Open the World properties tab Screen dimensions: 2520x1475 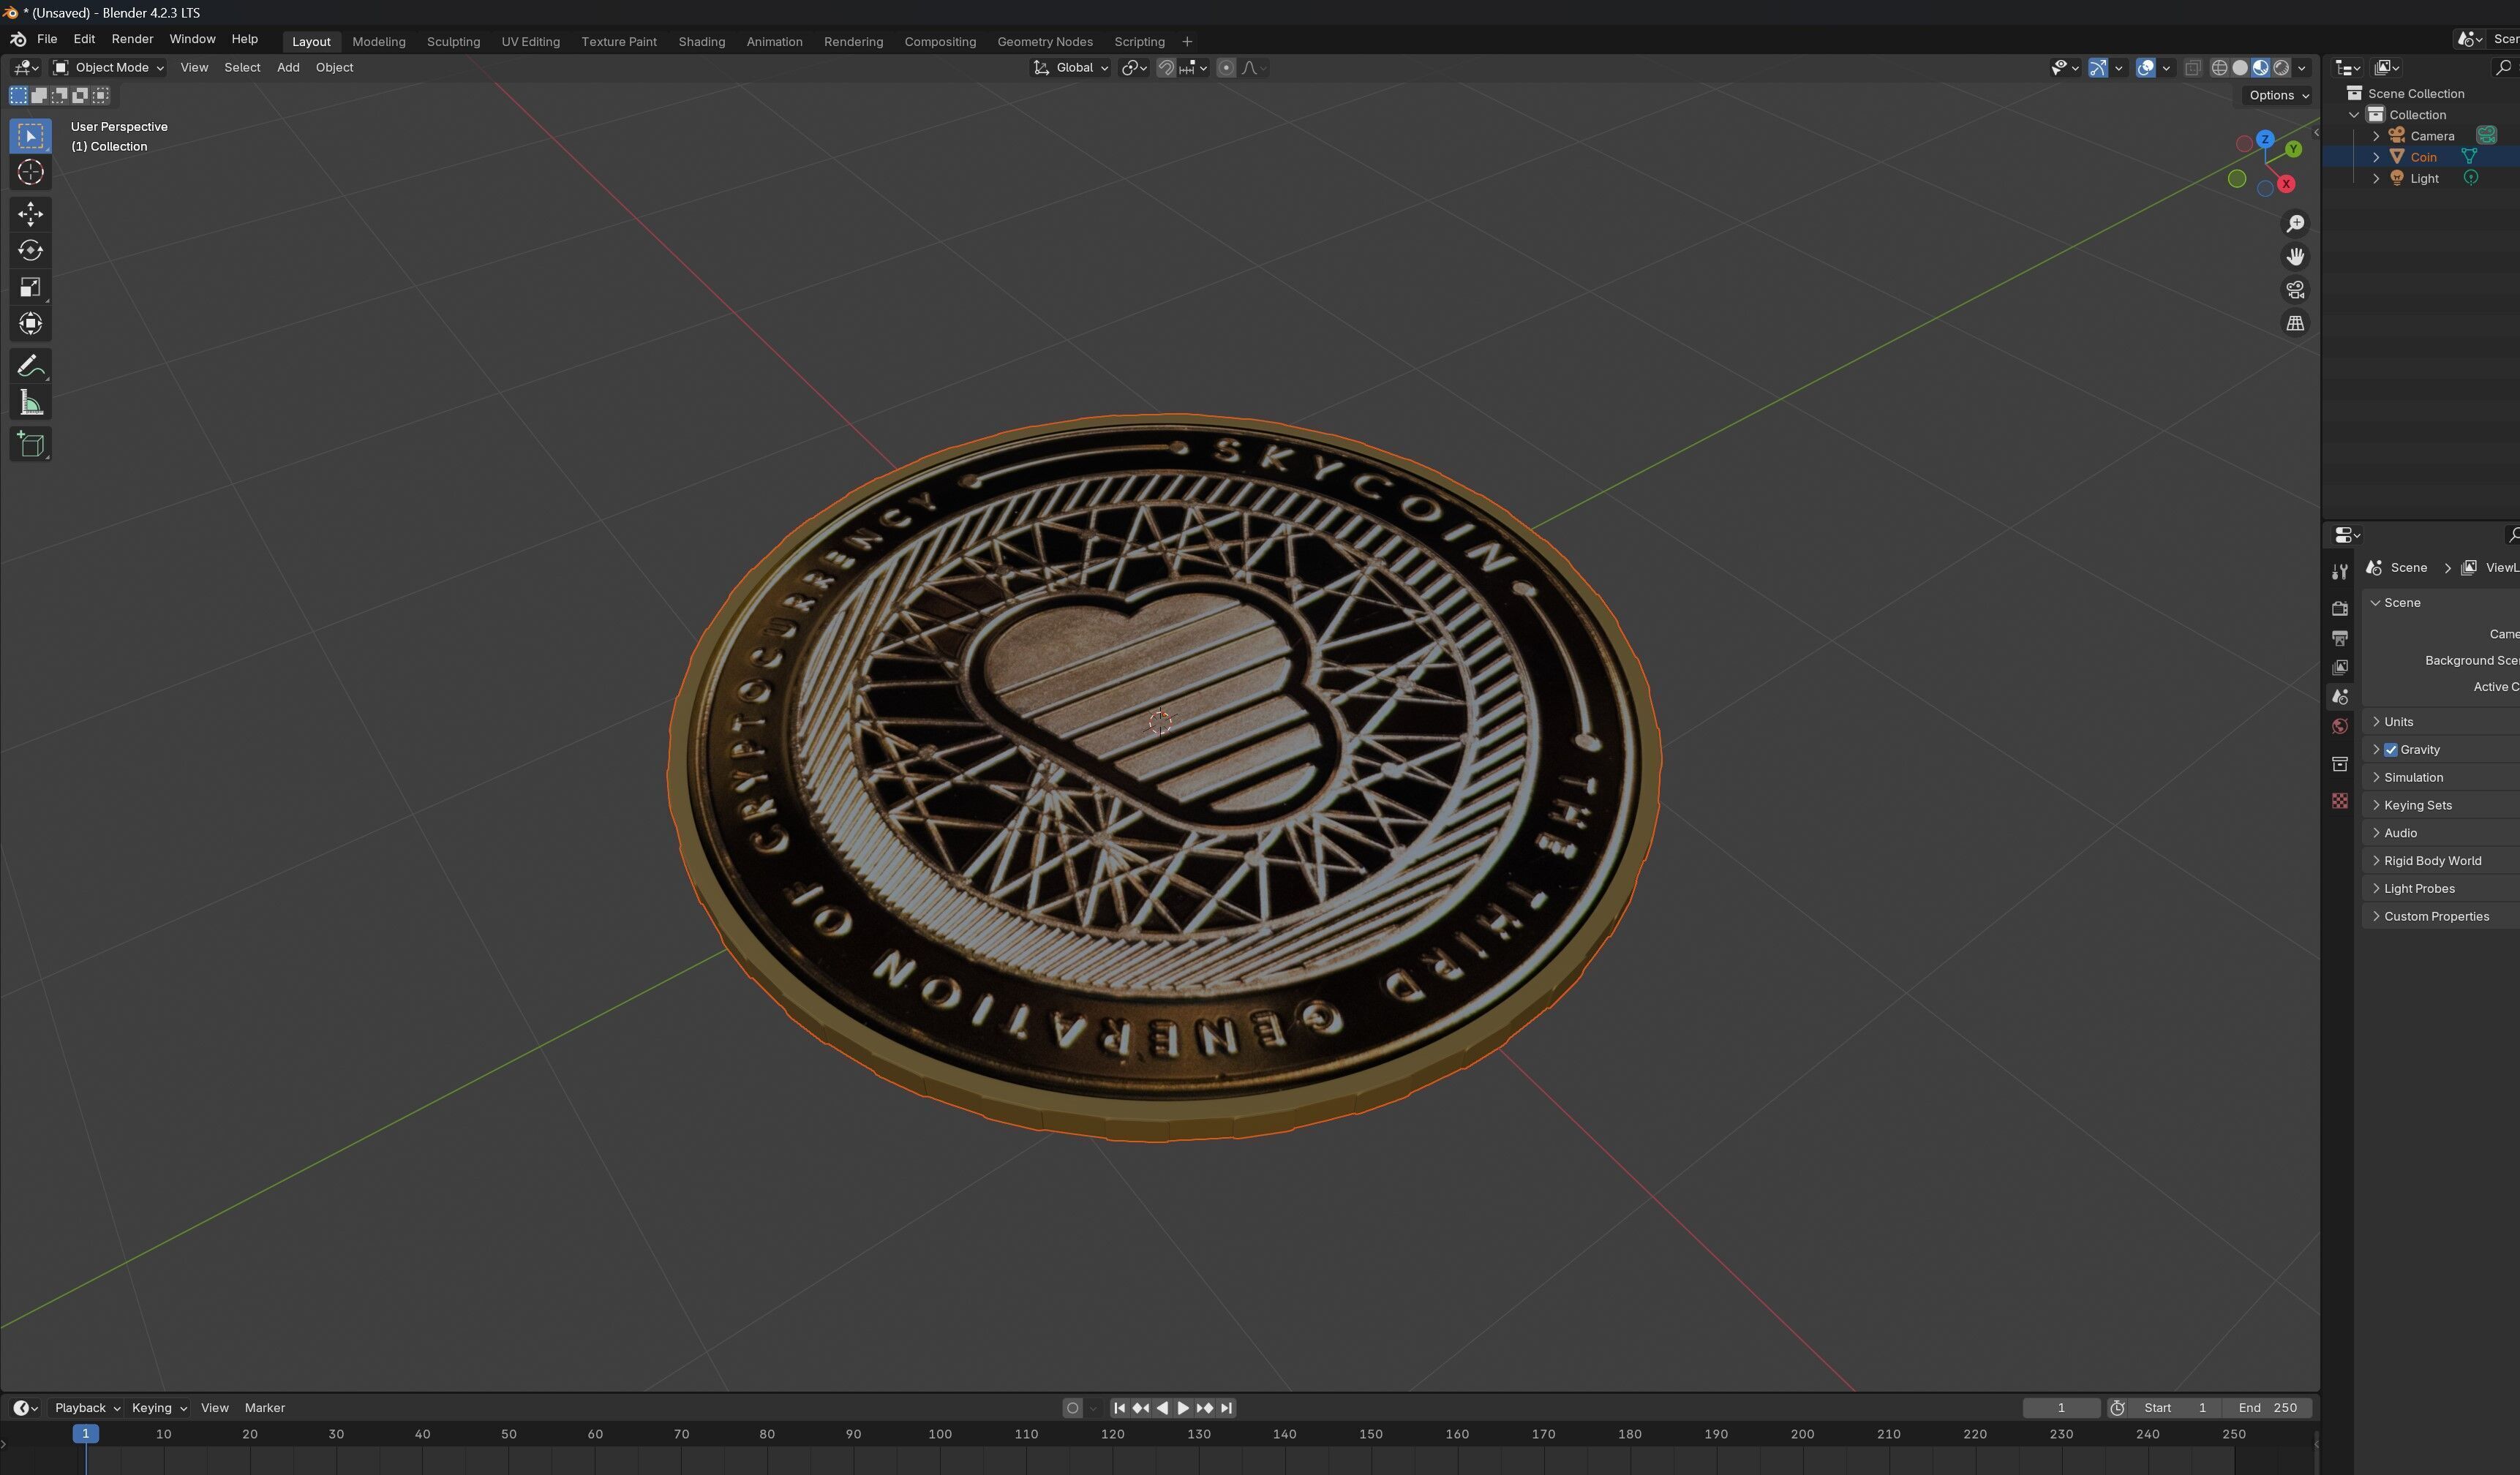click(x=2339, y=726)
